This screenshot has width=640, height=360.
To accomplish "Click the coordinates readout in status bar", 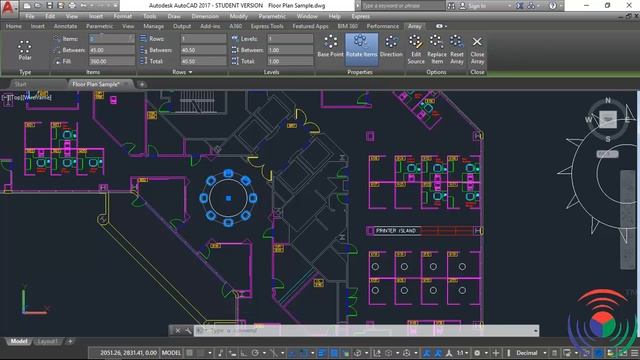I will click(128, 353).
